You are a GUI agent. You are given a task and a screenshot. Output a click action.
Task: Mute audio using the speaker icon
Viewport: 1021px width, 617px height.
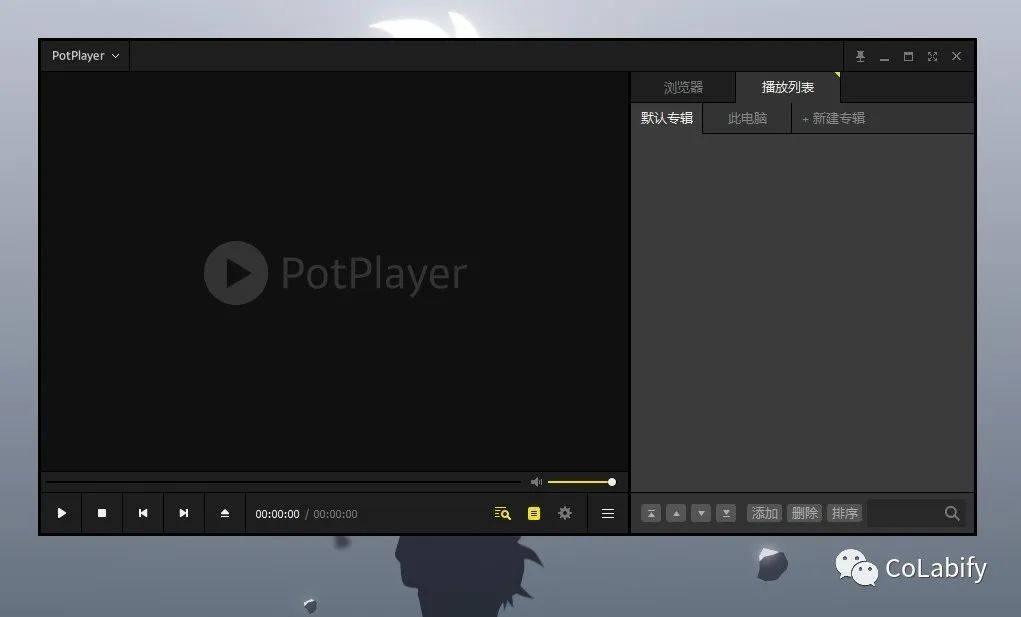click(x=537, y=481)
